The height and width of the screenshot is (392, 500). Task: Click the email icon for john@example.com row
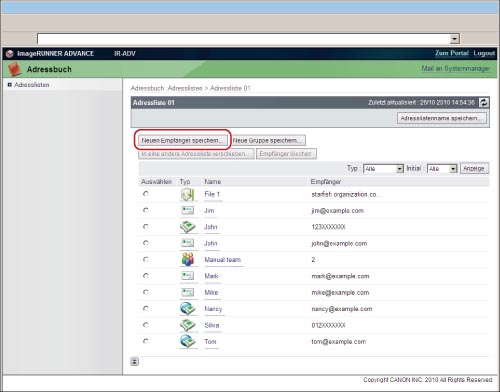[x=187, y=243]
